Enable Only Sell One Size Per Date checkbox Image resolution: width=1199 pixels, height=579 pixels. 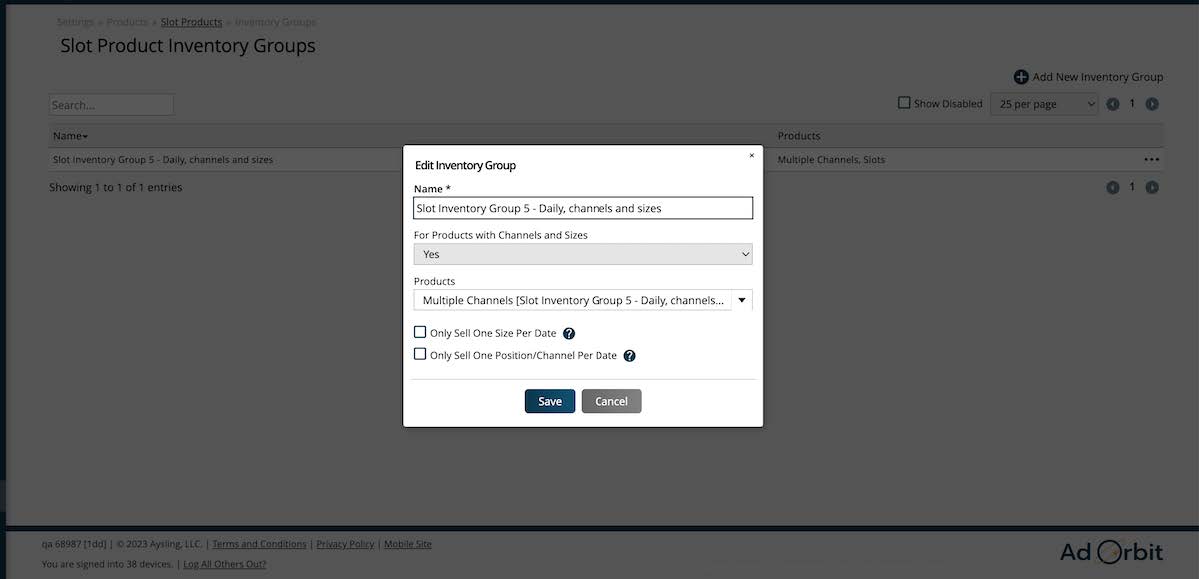[420, 332]
